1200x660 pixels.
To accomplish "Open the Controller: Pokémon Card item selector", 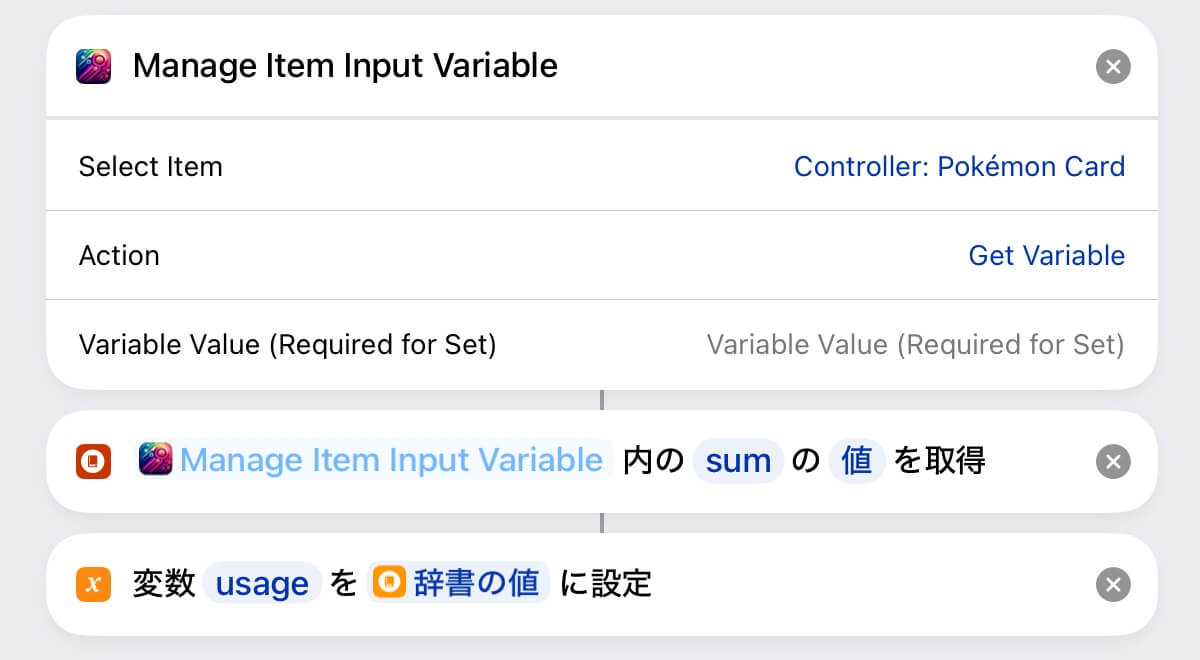I will (x=959, y=166).
